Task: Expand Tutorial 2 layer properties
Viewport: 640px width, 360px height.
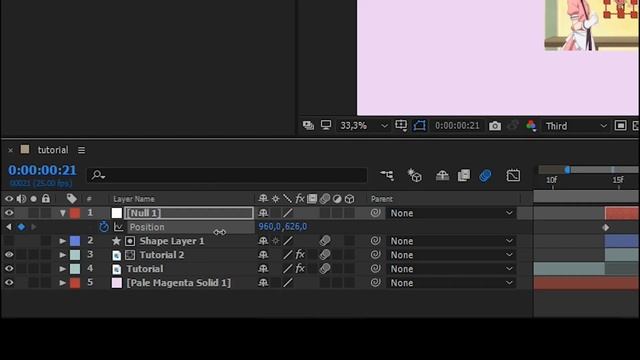Action: point(62,255)
